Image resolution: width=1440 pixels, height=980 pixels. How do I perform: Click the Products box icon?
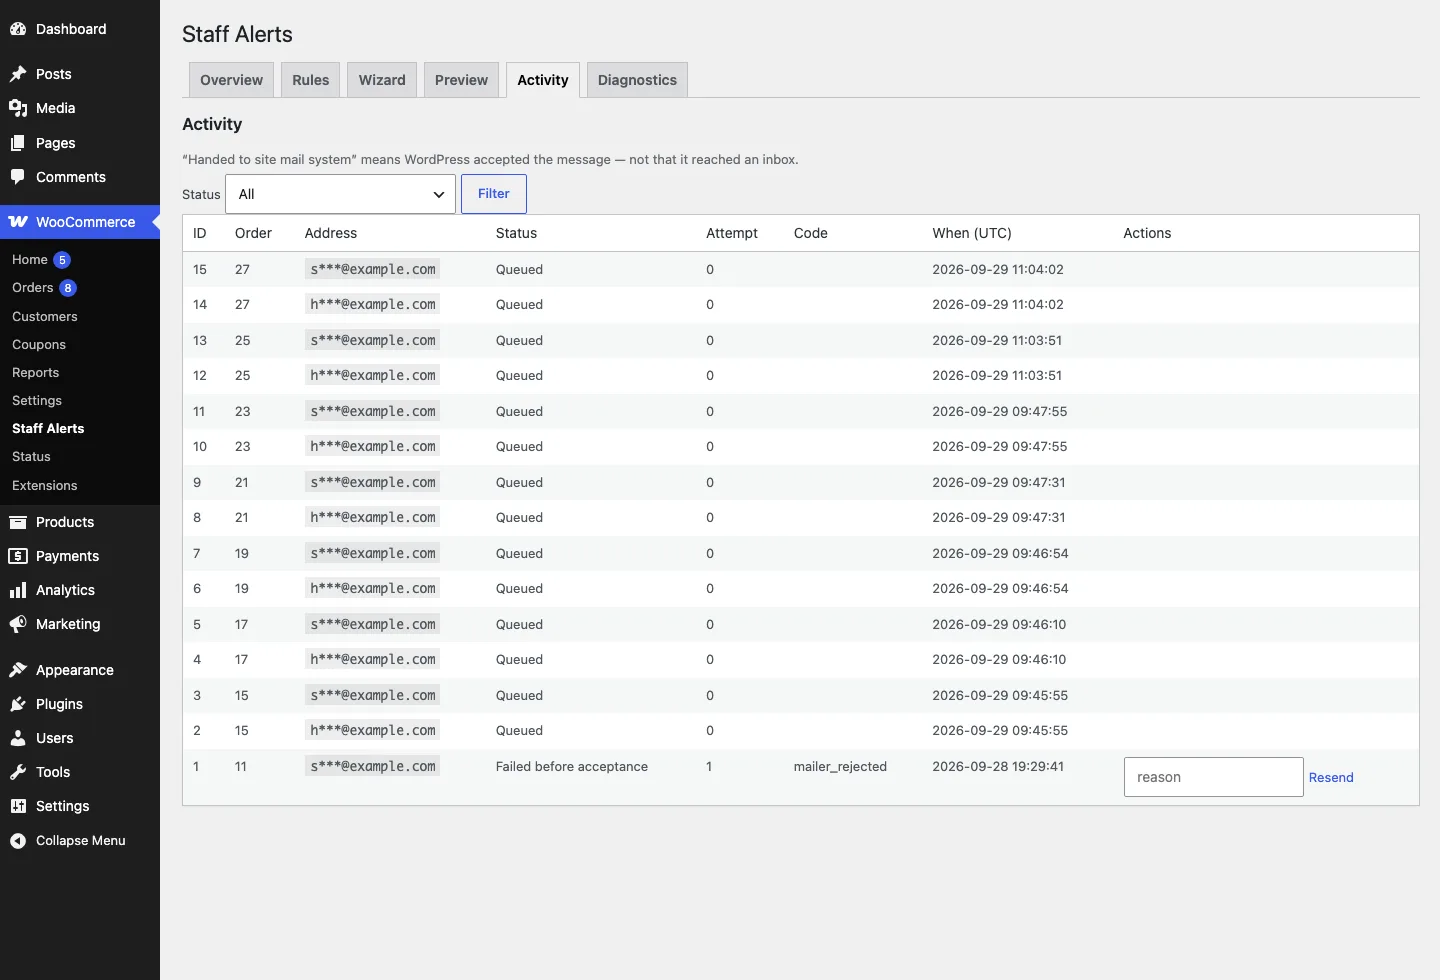(18, 522)
